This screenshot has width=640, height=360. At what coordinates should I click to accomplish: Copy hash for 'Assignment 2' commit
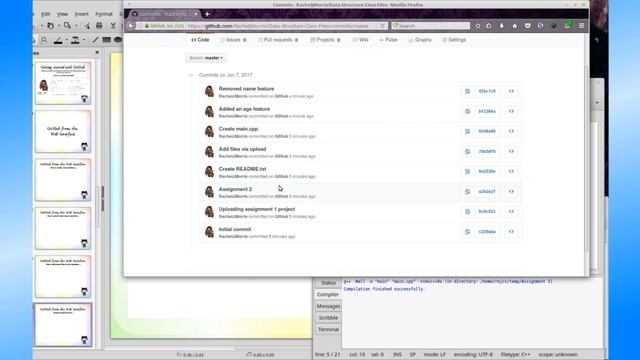pos(467,191)
